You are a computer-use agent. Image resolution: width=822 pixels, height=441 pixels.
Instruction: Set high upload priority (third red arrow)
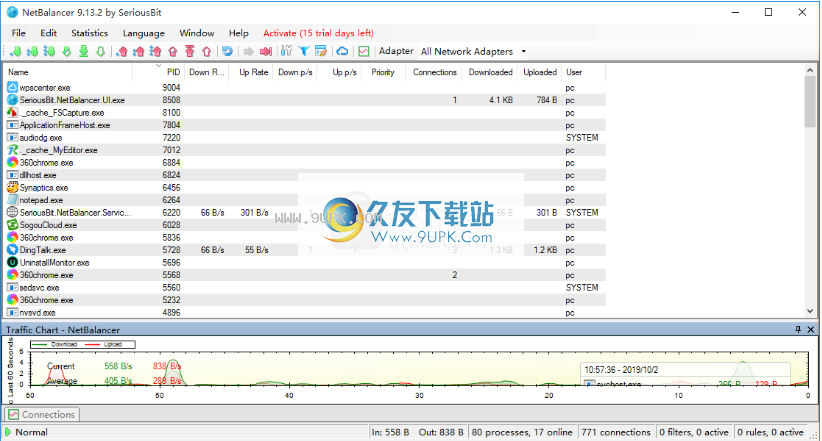[x=156, y=51]
